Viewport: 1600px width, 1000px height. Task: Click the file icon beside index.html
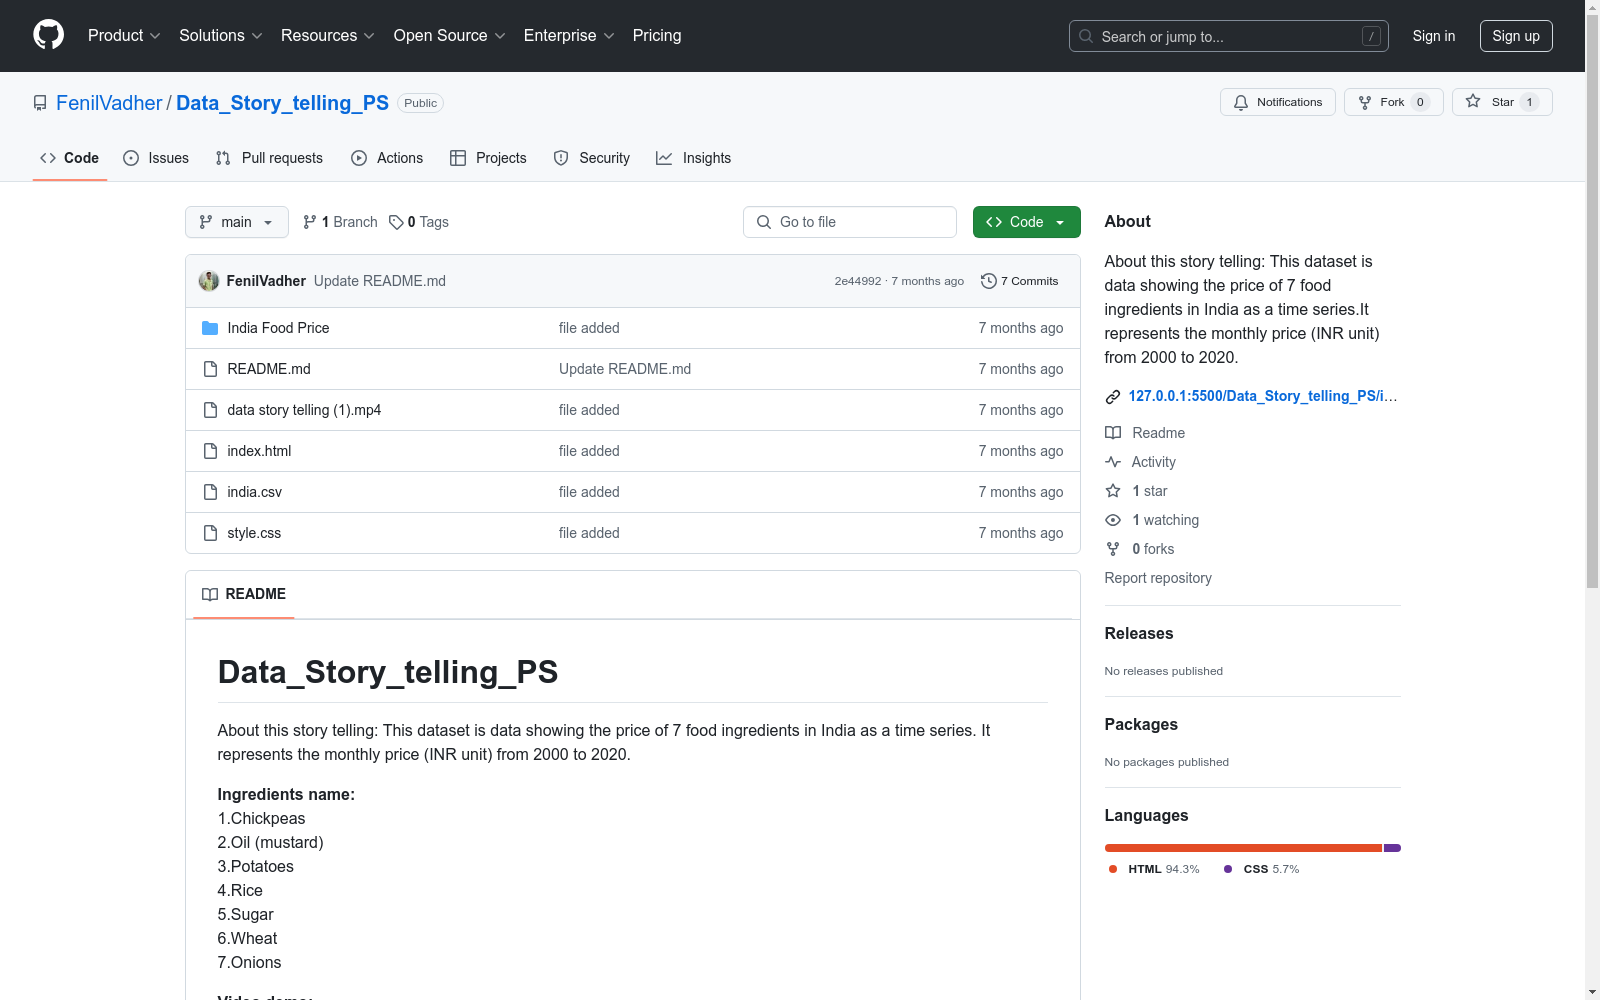point(210,451)
